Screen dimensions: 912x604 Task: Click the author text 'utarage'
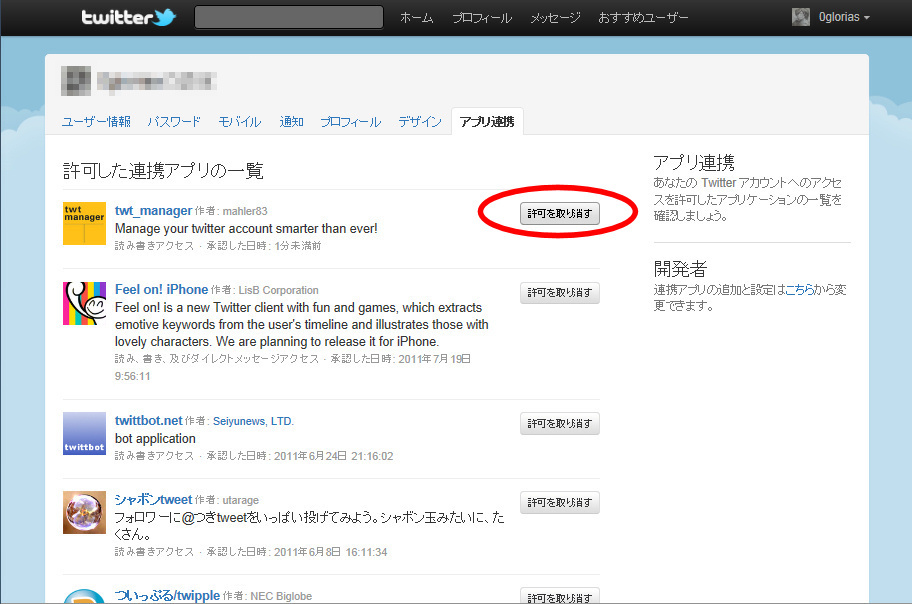pos(241,500)
